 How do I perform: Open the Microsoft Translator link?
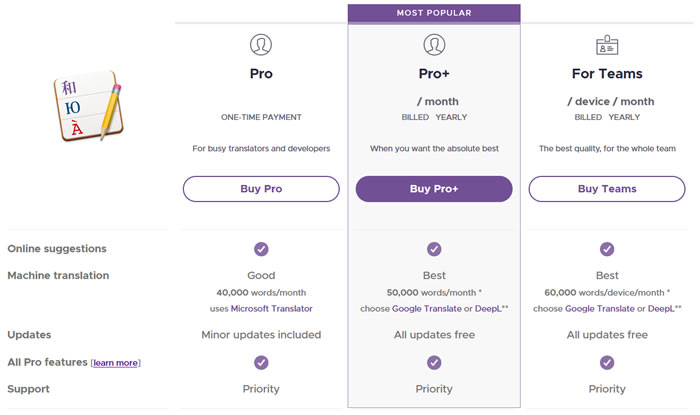pos(271,308)
